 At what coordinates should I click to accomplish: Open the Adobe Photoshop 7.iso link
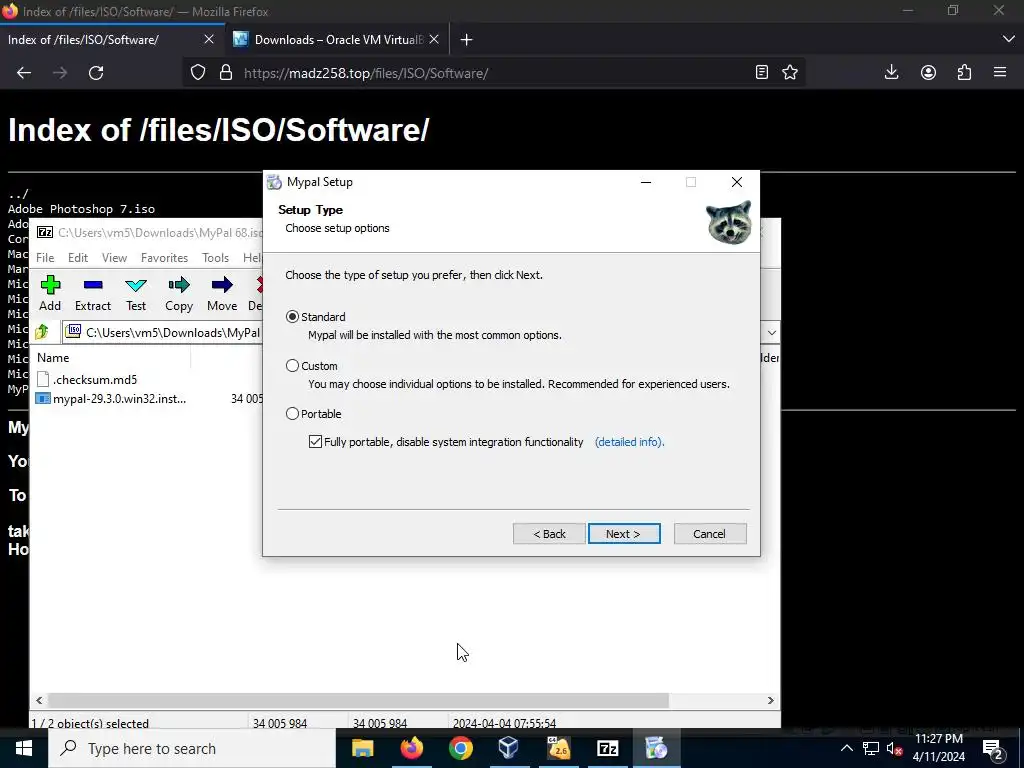82,209
